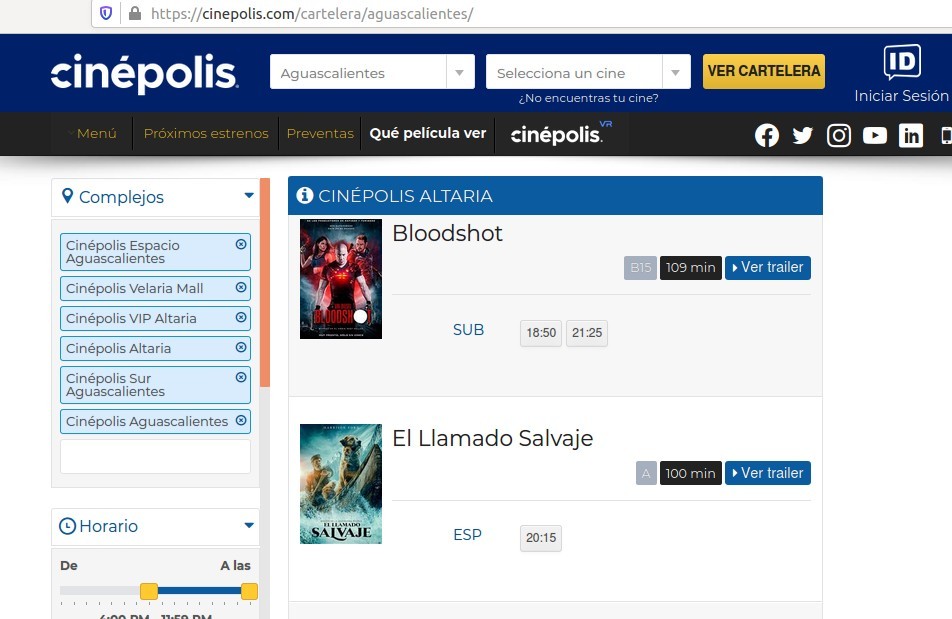Click the clock icon in Horario
The image size is (952, 619).
tap(67, 526)
